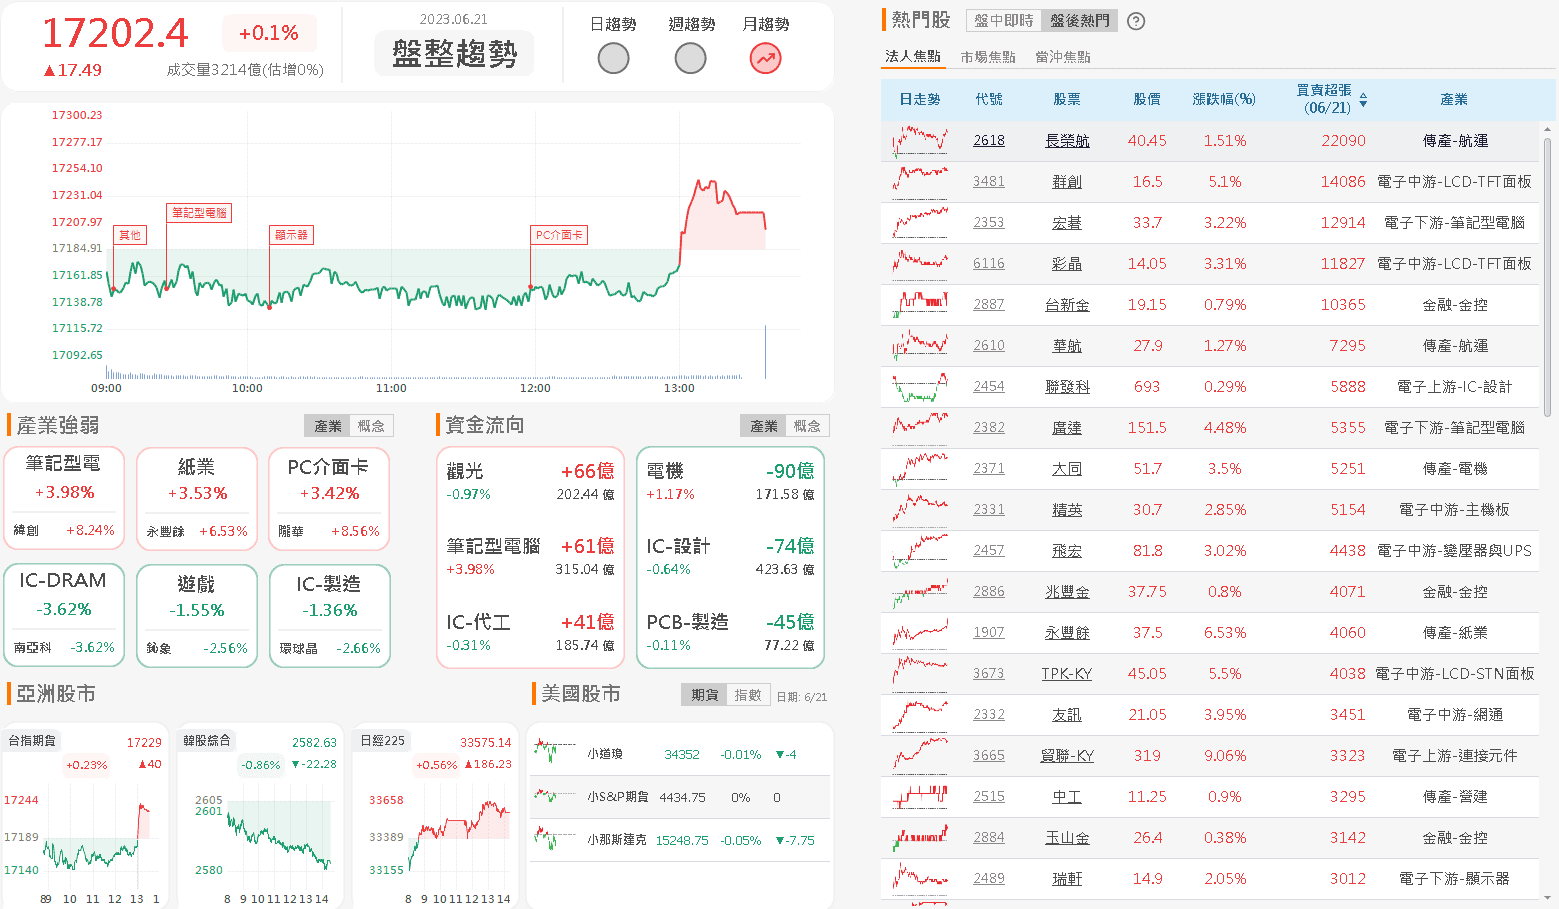Switch hot stocks to 盤後熱門 mode

pyautogui.click(x=1079, y=21)
